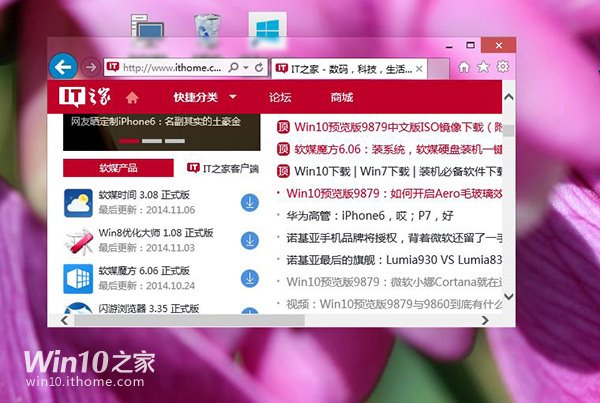600x403 pixels.
Task: Switch to the 软媒产品 tab
Action: pyautogui.click(x=118, y=167)
